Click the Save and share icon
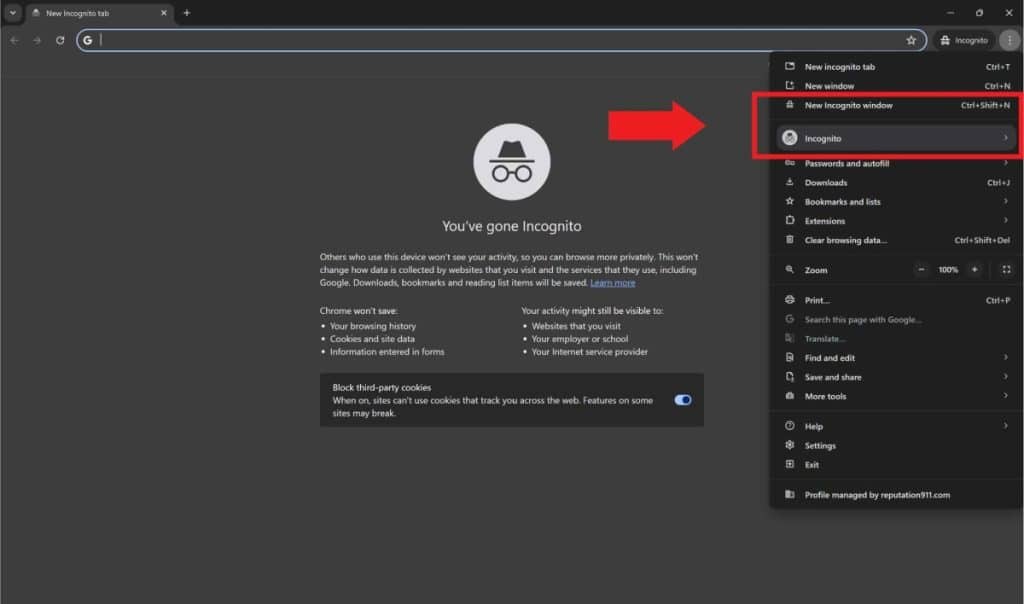Viewport: 1024px width, 604px height. (790, 377)
